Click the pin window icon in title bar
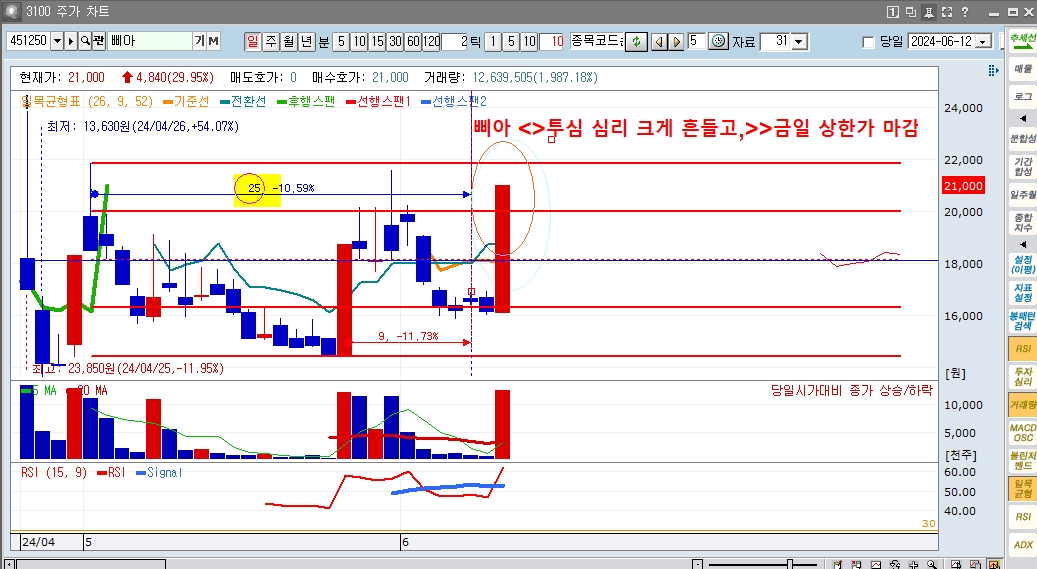This screenshot has width=1037, height=569. click(x=929, y=12)
